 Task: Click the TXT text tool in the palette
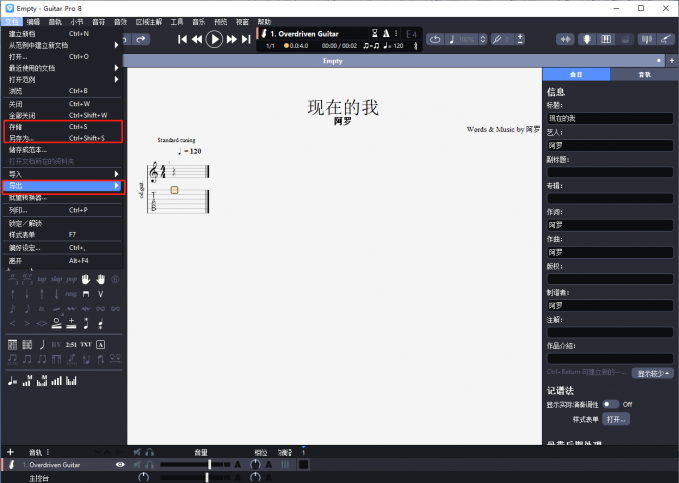pyautogui.click(x=86, y=344)
